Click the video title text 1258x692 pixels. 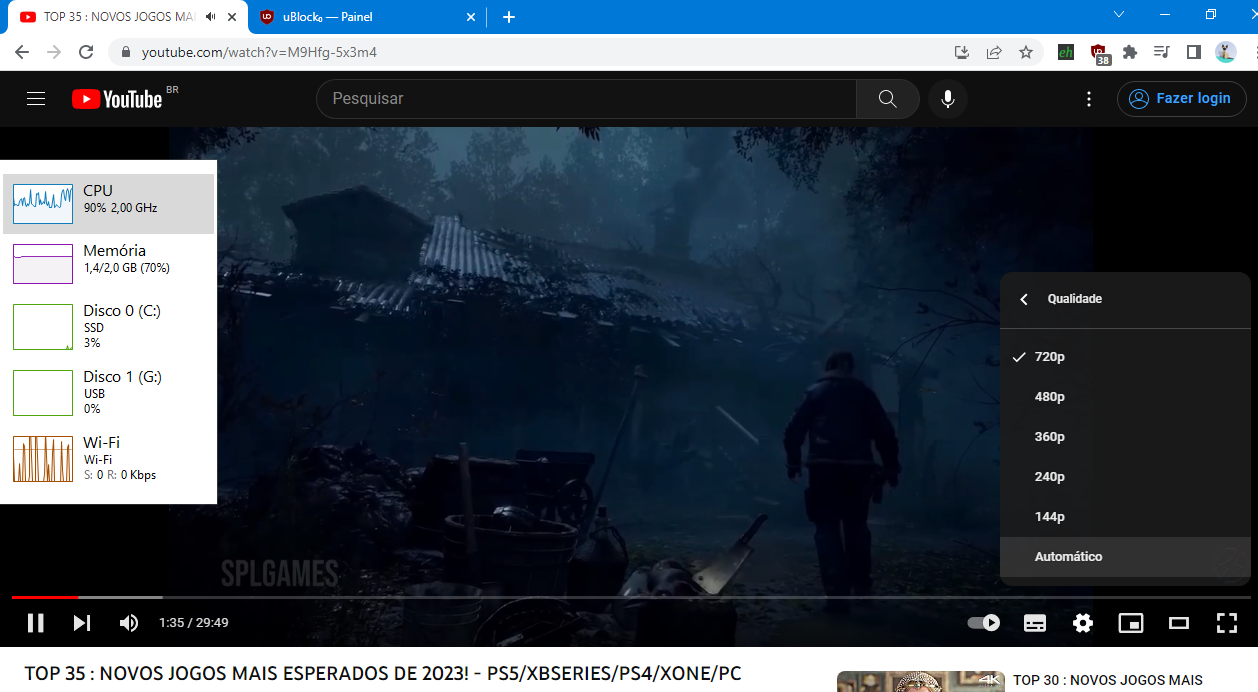(383, 674)
